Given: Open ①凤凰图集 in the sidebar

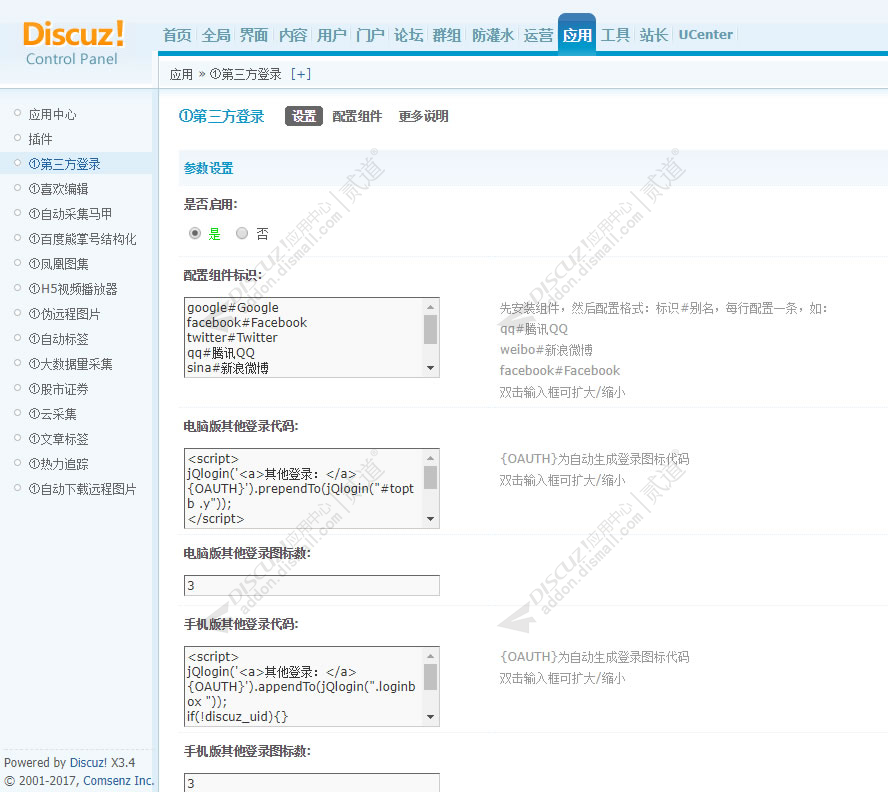Looking at the screenshot, I should [x=58, y=264].
